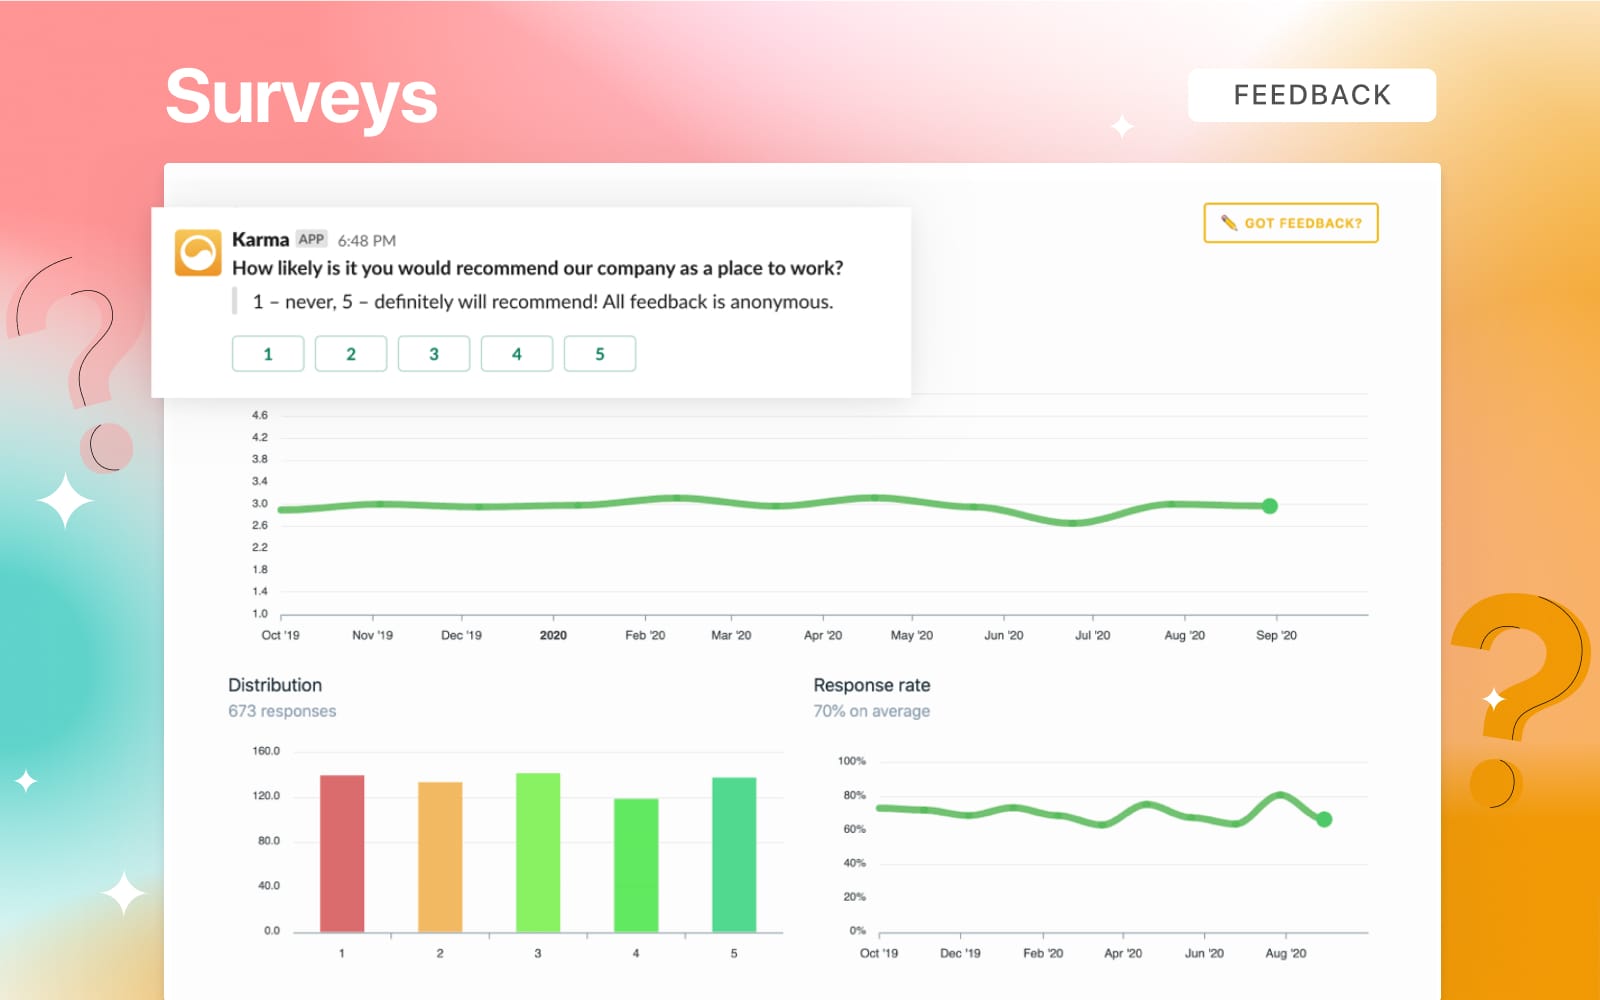Click the 6:48 PM message timestamp
1600x1000 pixels.
(367, 241)
